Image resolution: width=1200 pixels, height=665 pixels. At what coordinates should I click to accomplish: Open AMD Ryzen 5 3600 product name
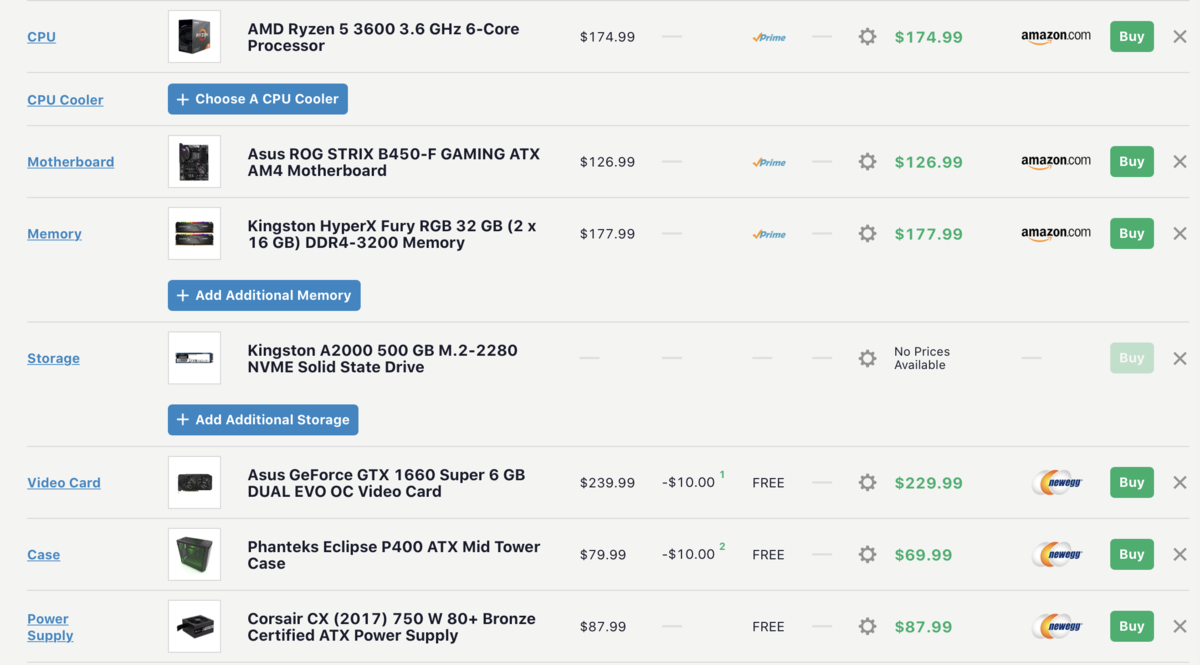[383, 37]
